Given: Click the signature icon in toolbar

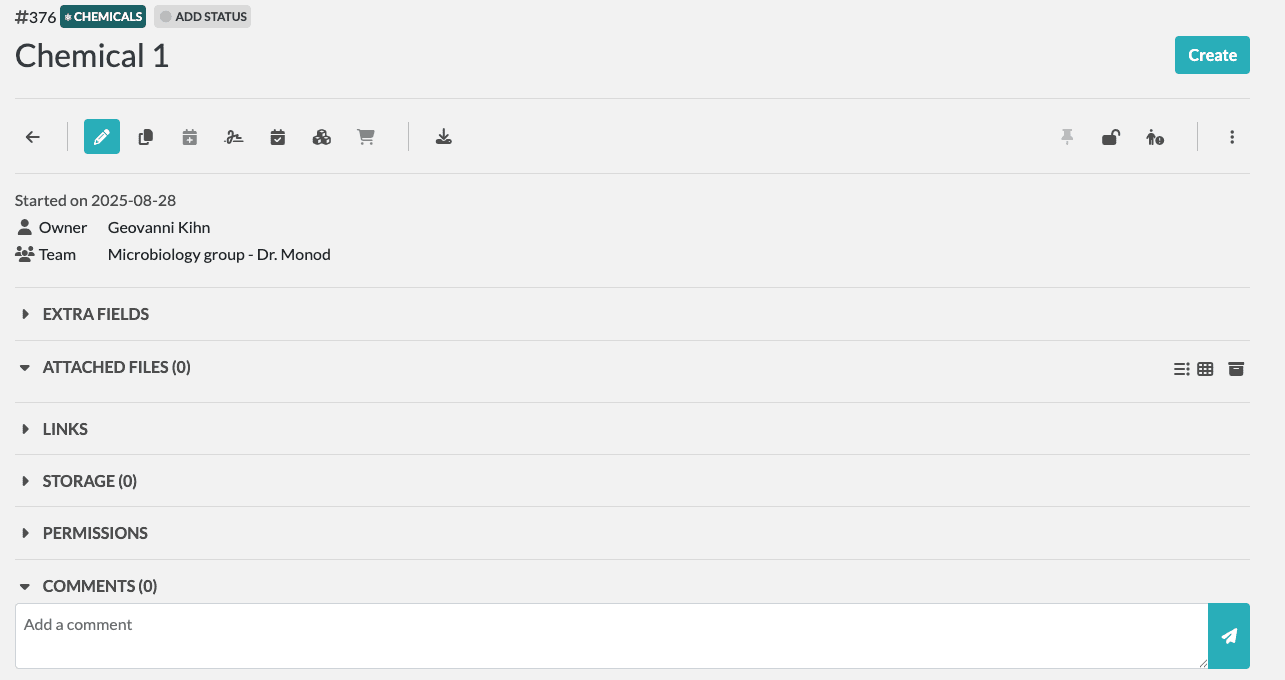Looking at the screenshot, I should [234, 137].
